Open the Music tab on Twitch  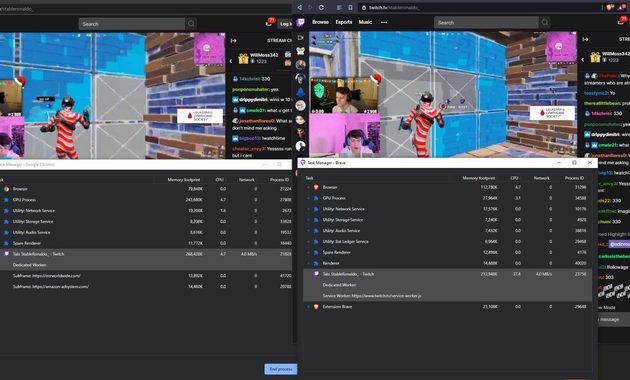pyautogui.click(x=365, y=22)
